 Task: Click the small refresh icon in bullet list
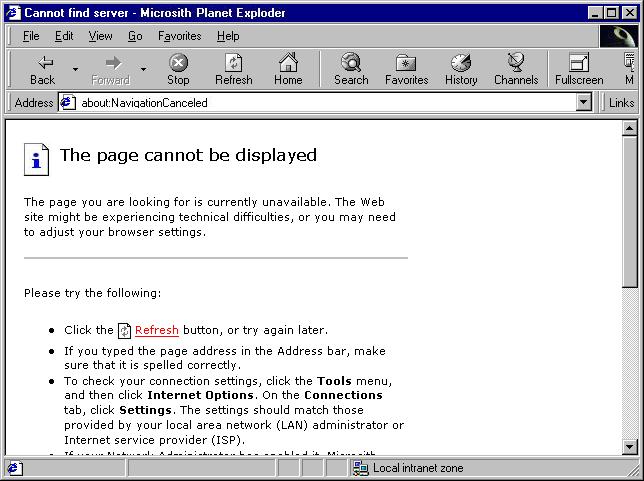[x=124, y=331]
